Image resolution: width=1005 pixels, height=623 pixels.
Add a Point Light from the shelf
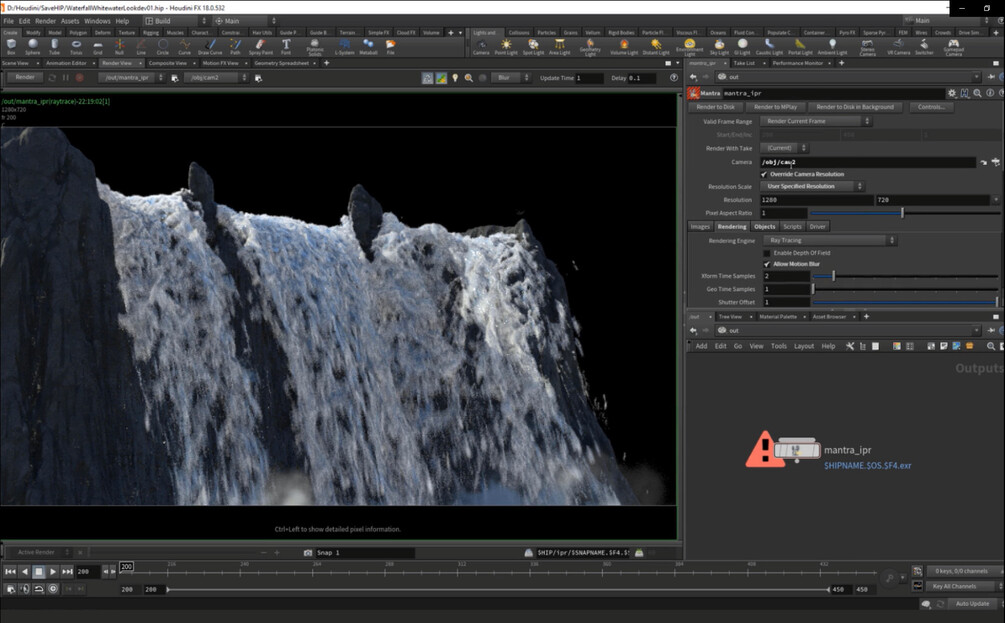pyautogui.click(x=506, y=46)
